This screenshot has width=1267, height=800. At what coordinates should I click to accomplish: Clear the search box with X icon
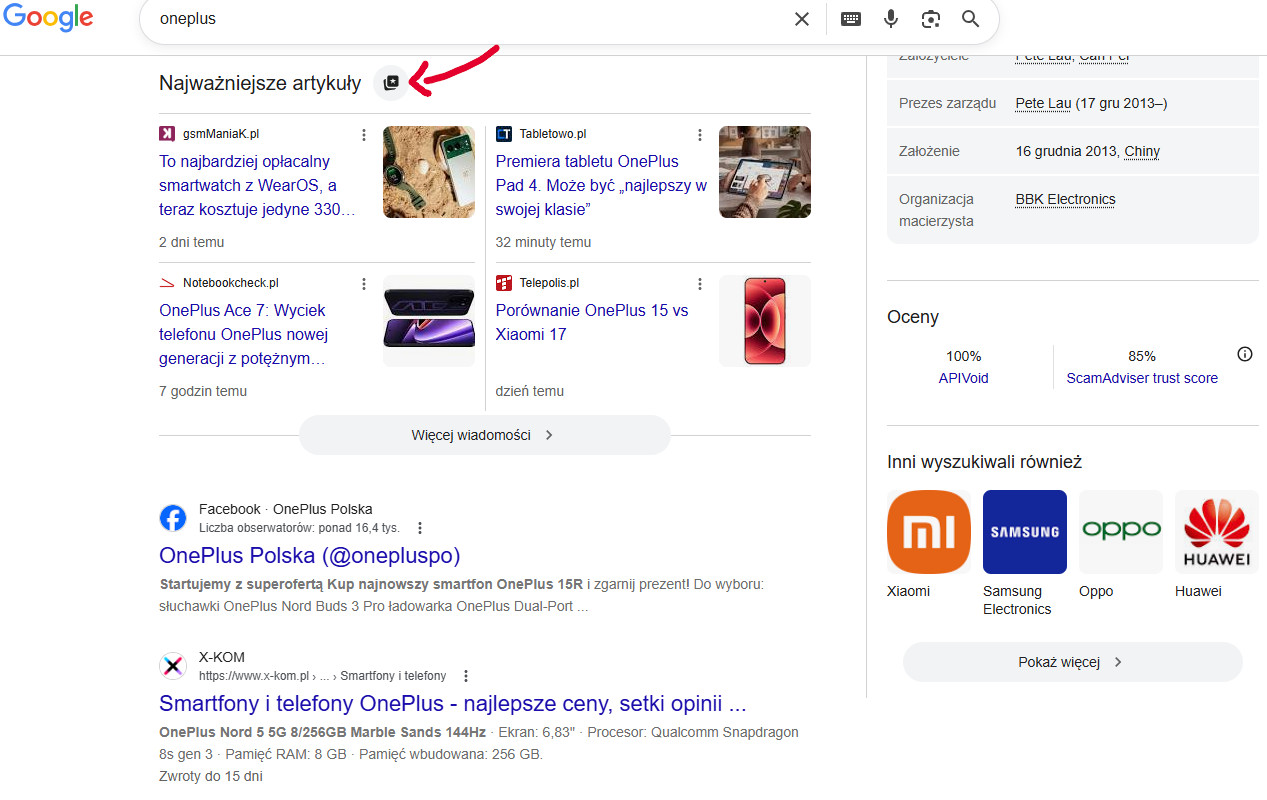pos(802,19)
